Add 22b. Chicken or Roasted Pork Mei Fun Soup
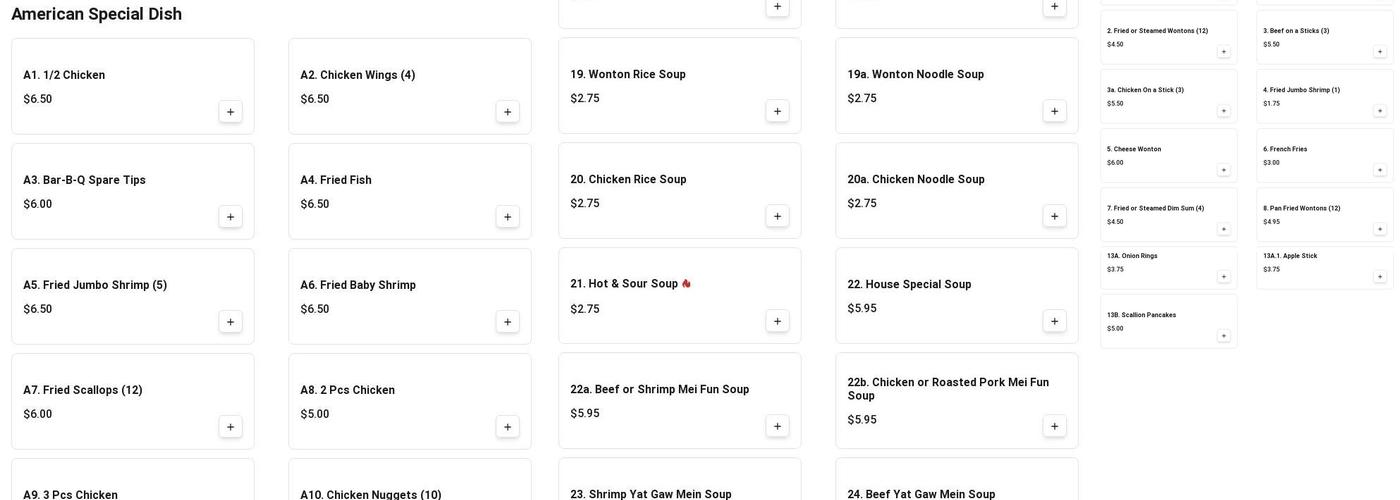 1054,426
